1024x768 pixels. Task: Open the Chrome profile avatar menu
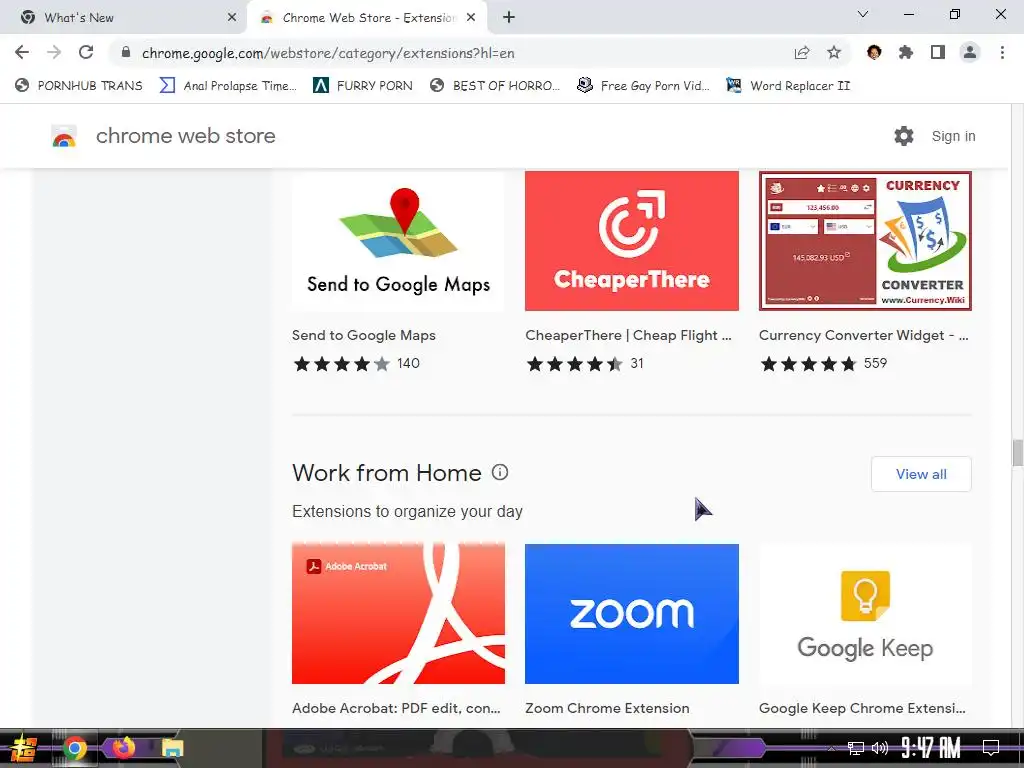click(x=970, y=52)
